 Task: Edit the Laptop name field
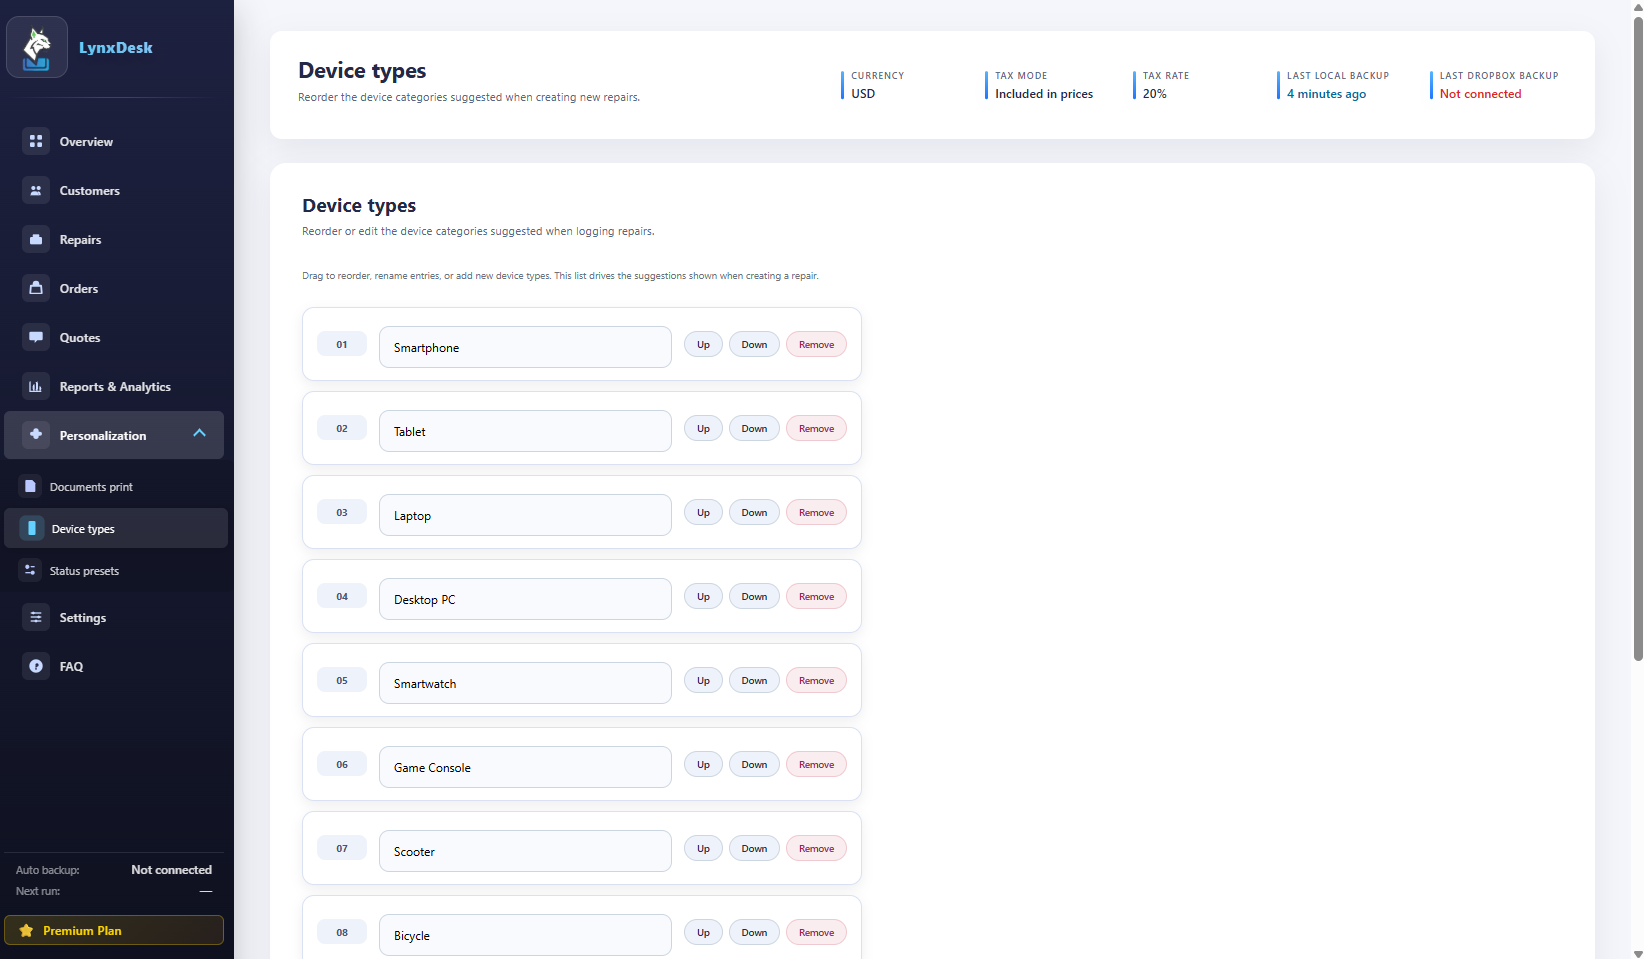(x=525, y=515)
